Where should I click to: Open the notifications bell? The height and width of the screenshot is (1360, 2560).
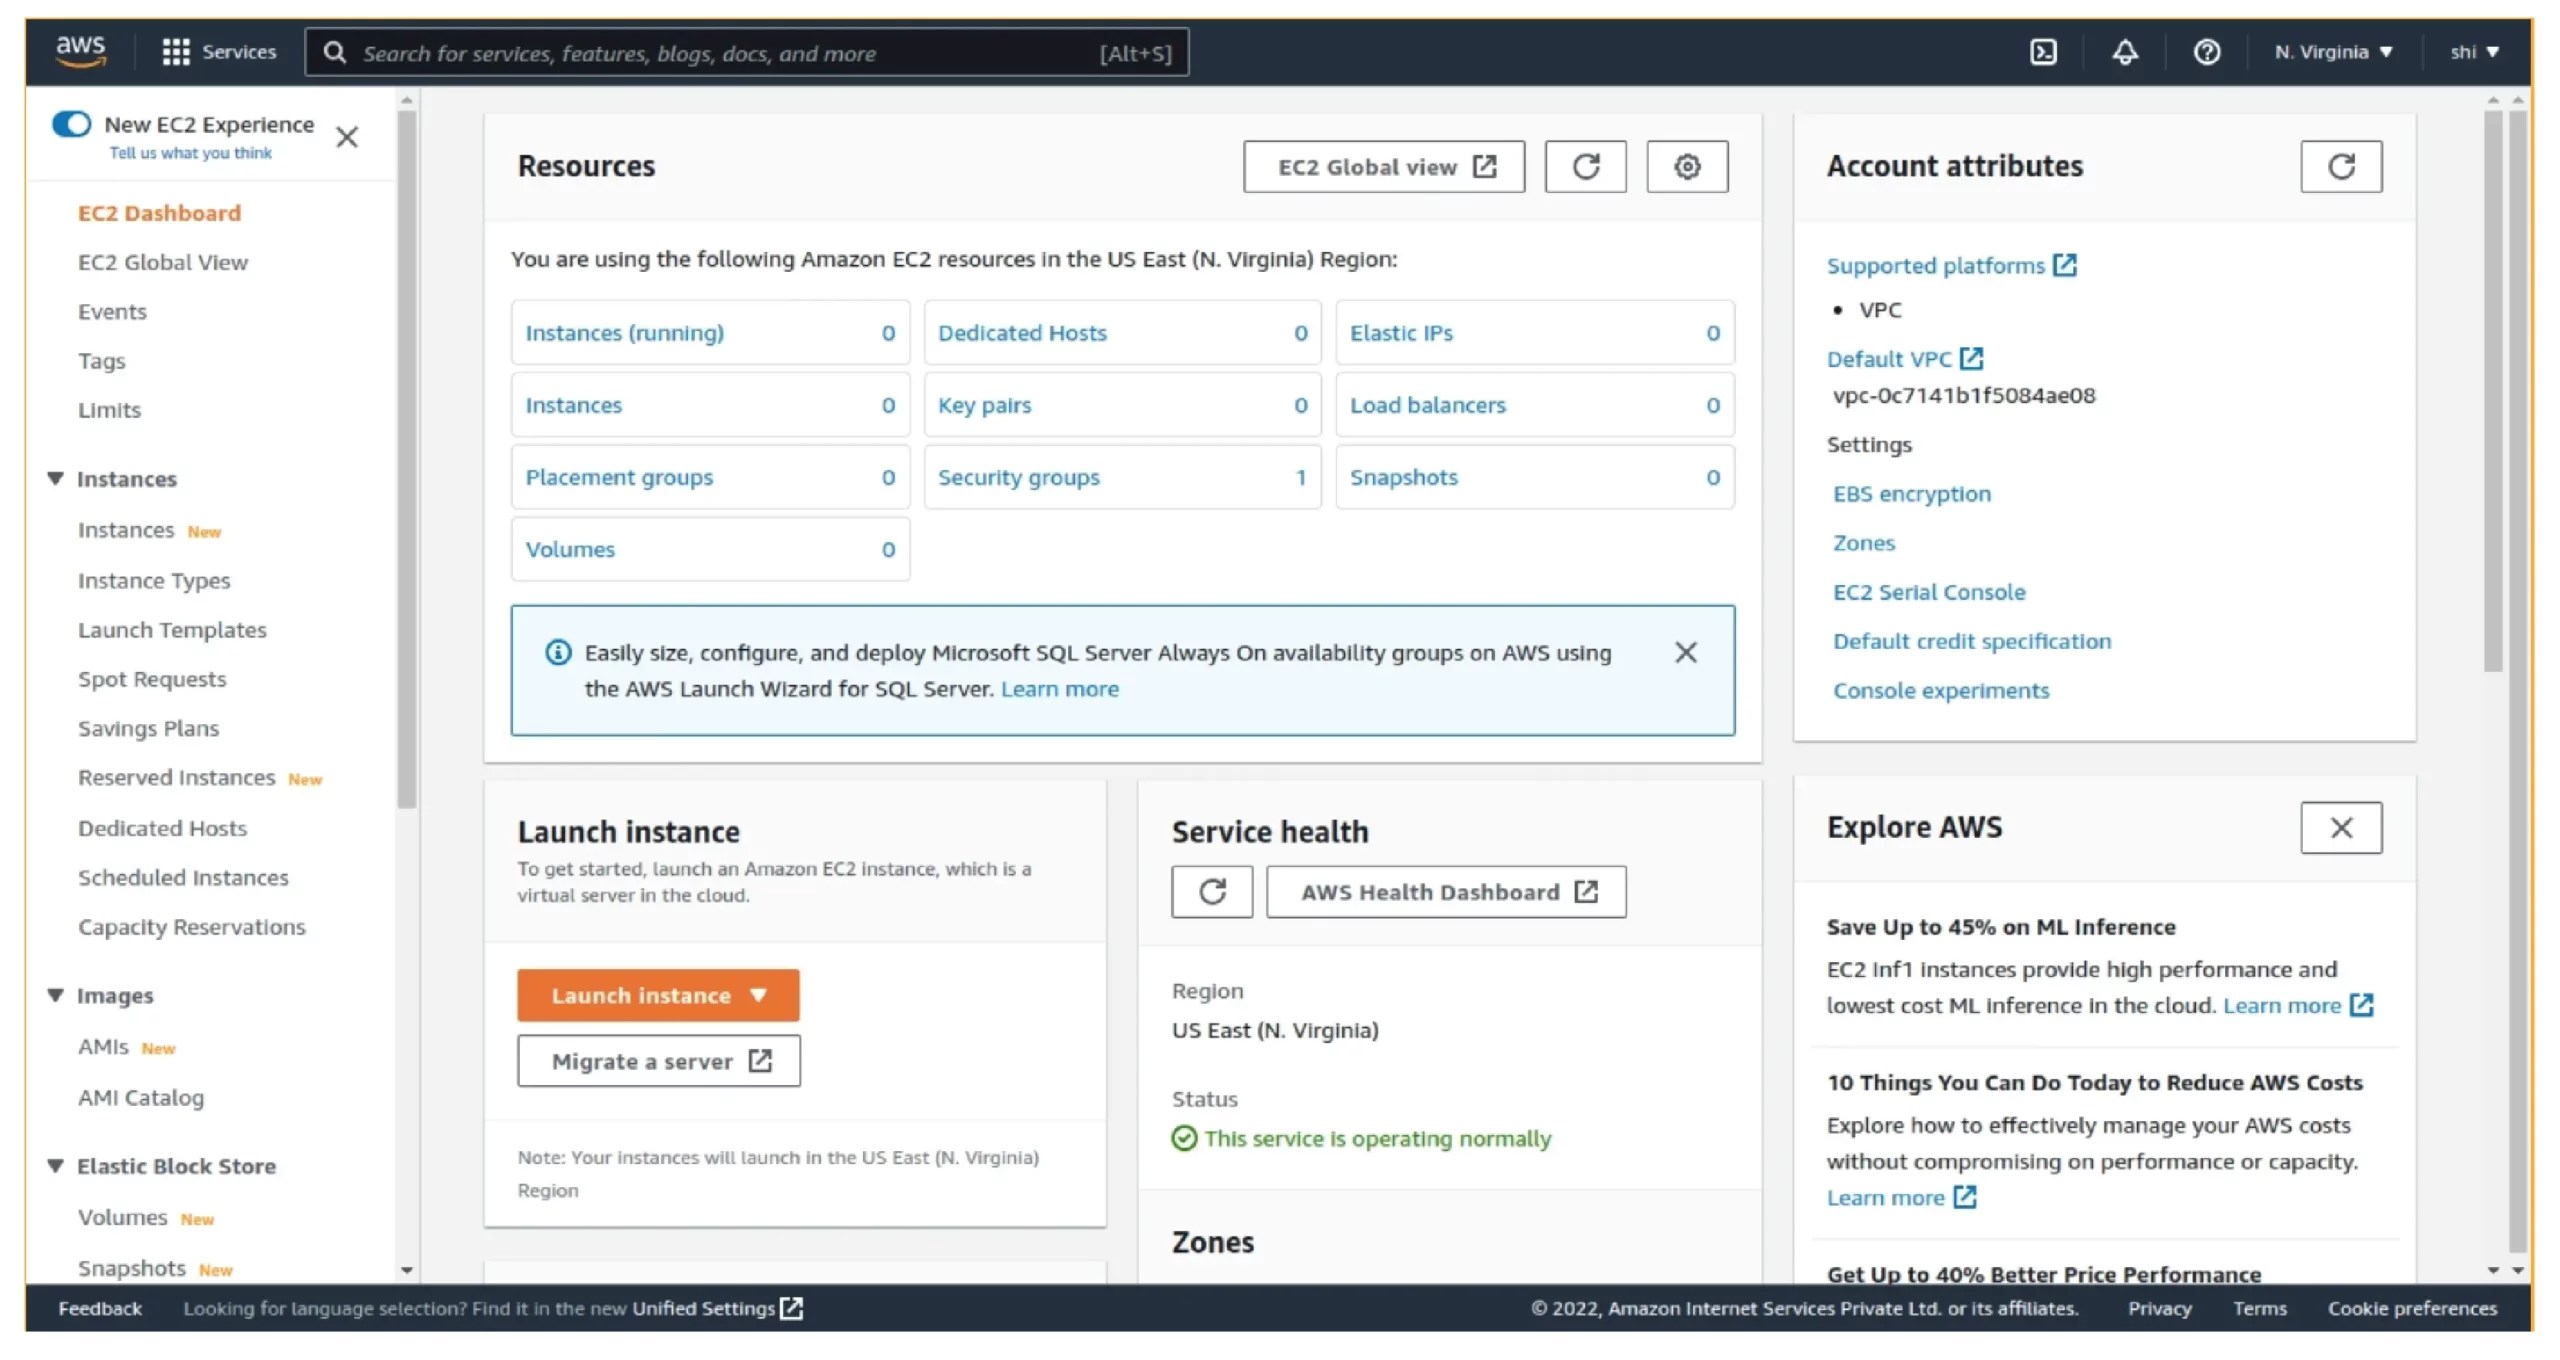tap(2124, 52)
